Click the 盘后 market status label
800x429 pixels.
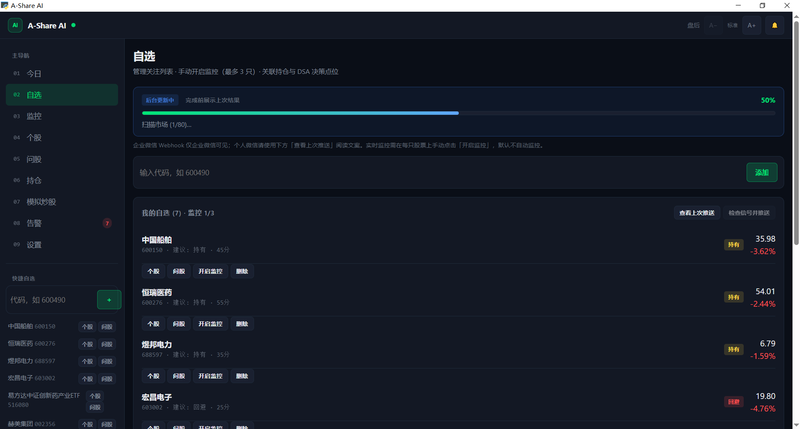tap(693, 26)
